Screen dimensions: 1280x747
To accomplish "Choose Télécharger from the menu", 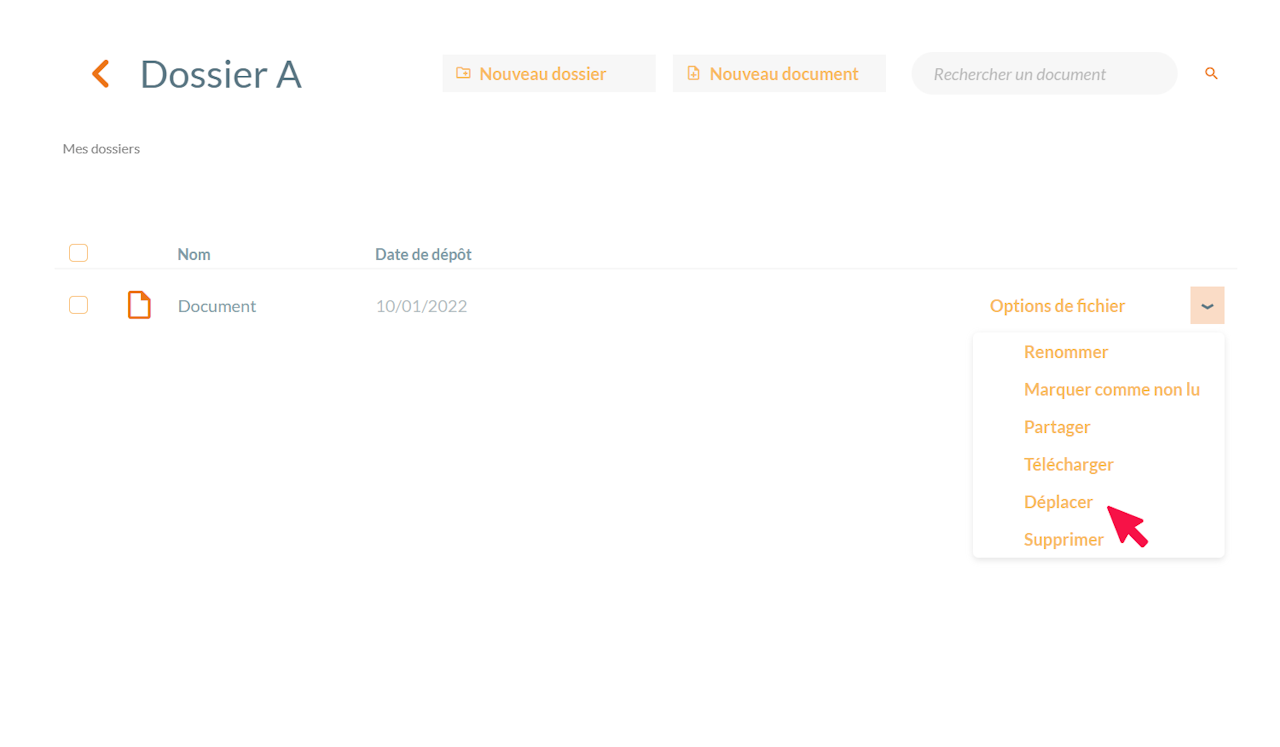I will click(1068, 464).
